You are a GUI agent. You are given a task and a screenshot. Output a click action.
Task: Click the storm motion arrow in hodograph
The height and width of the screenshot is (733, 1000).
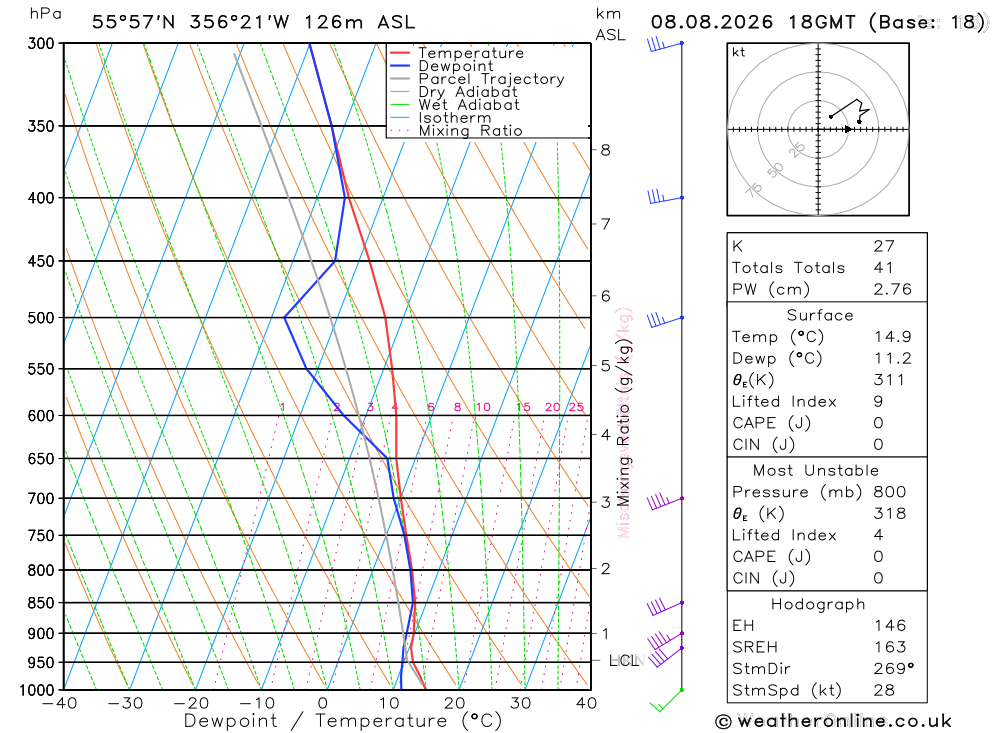(848, 130)
